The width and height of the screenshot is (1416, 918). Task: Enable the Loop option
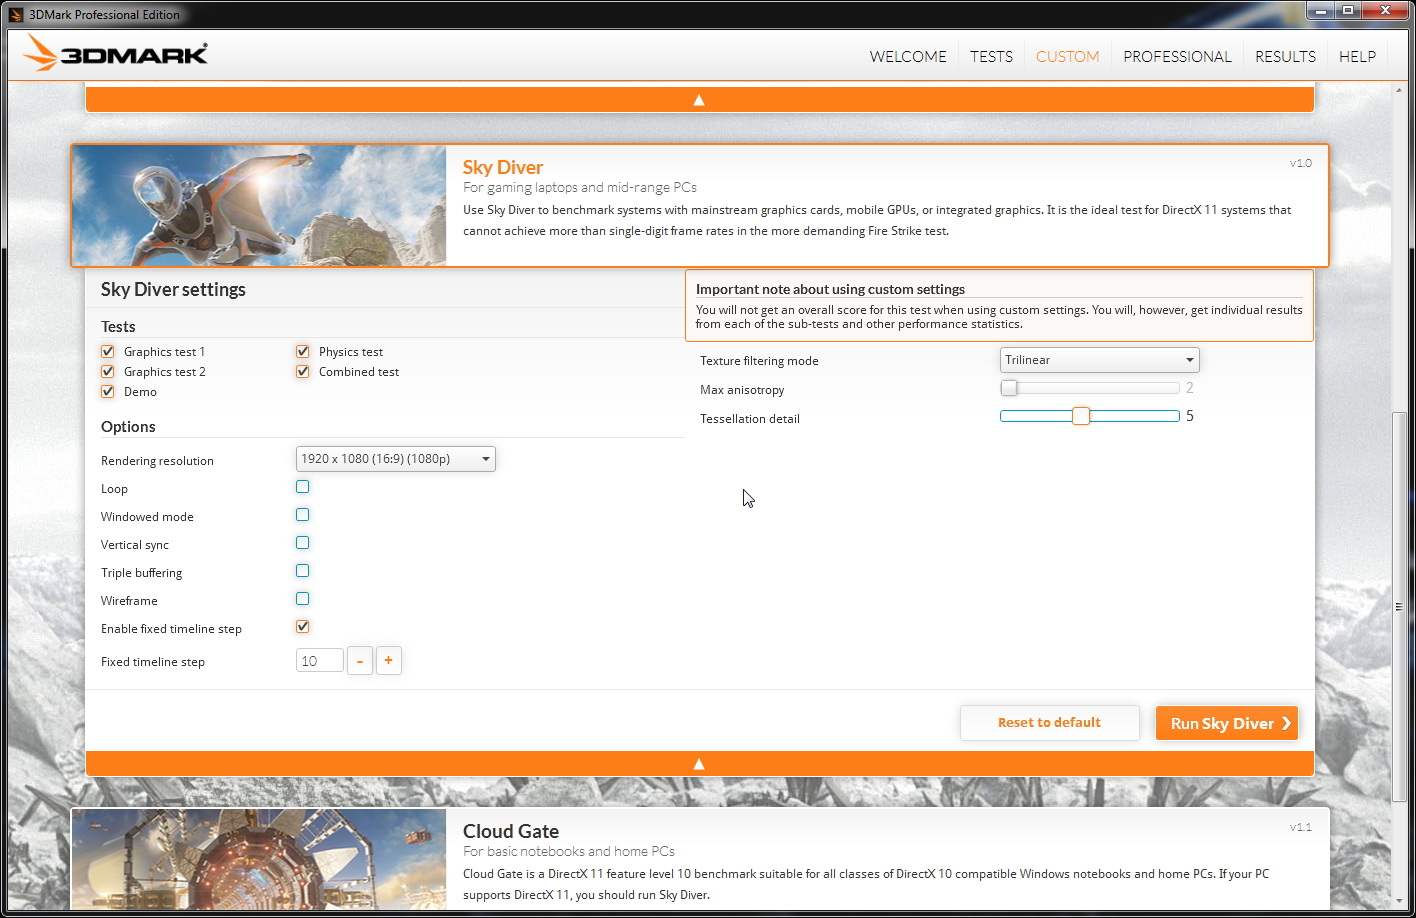coord(303,487)
